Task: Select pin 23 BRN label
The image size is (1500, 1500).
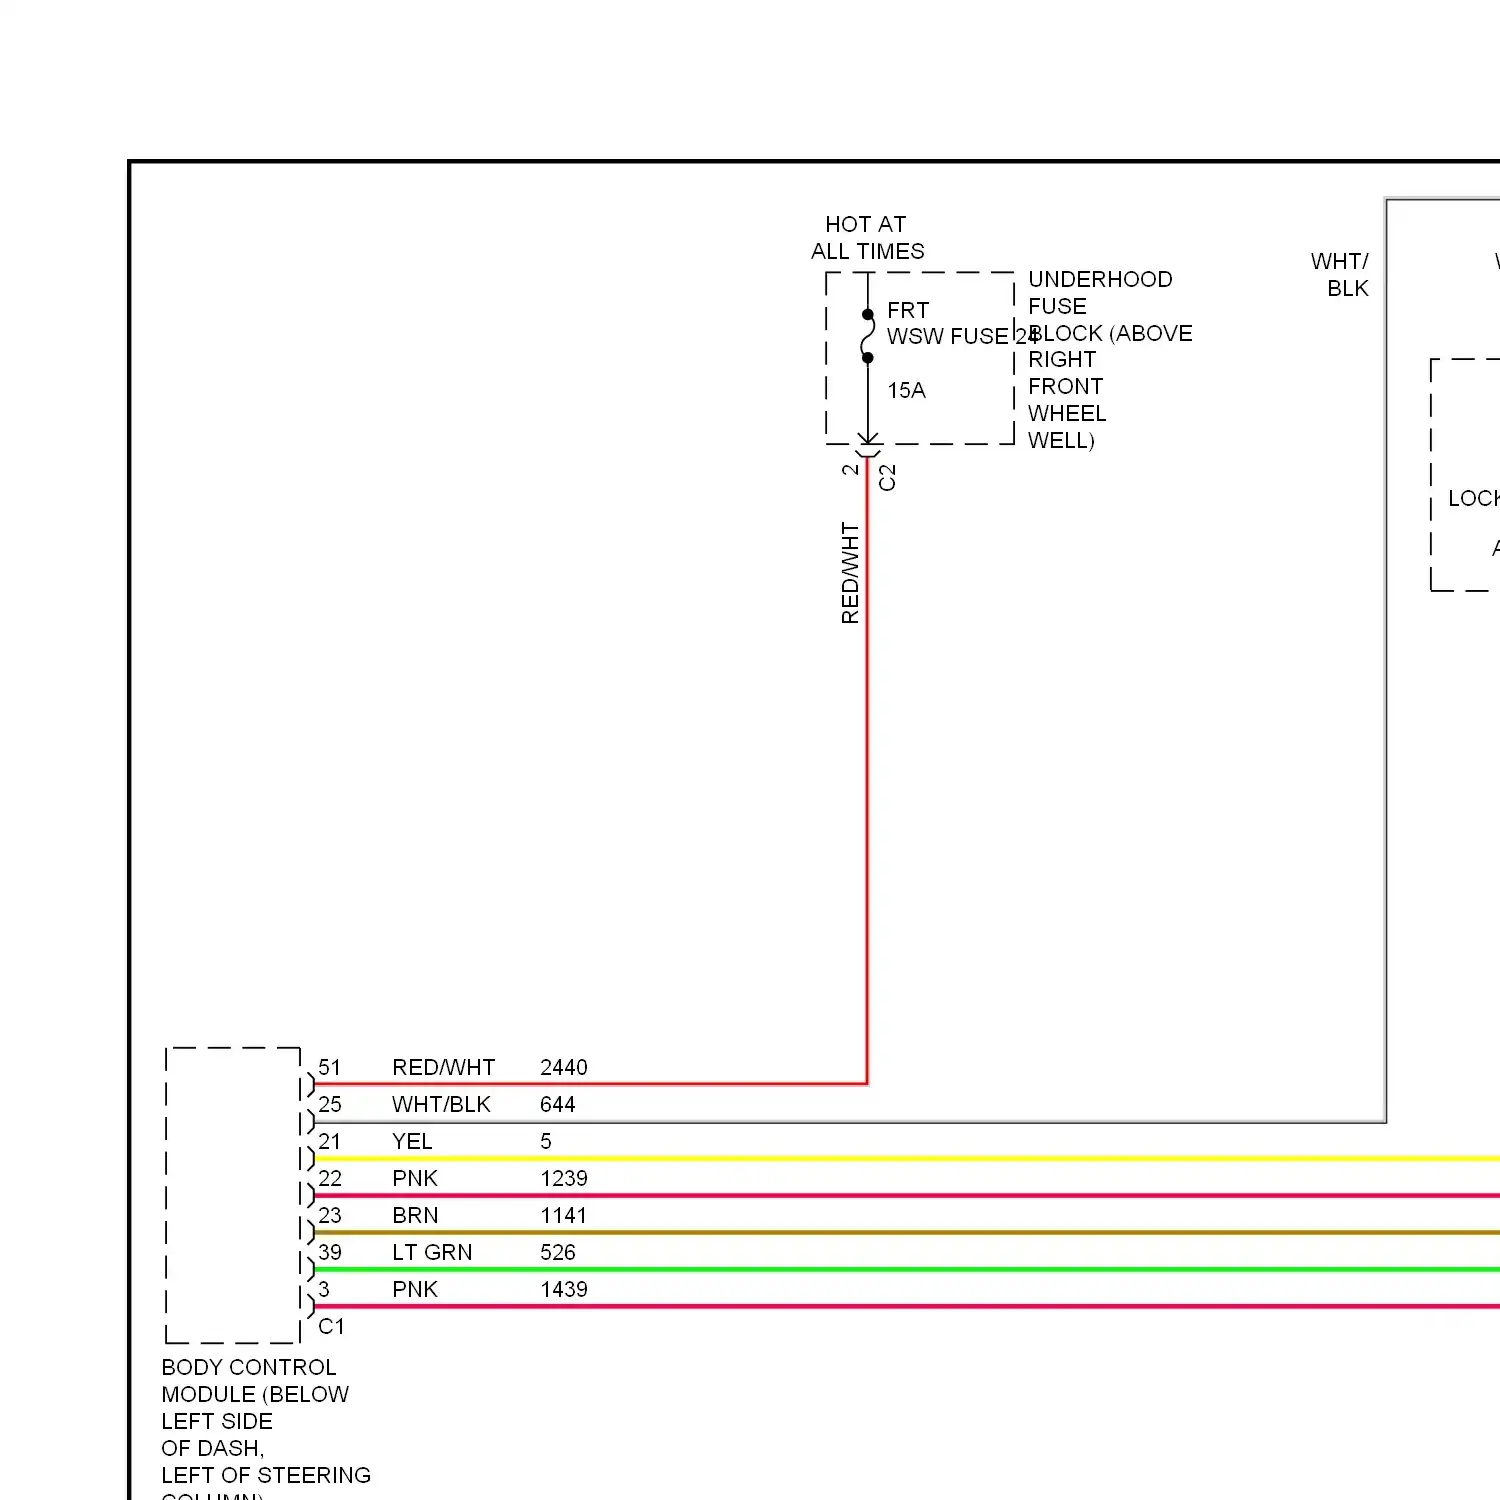Action: pyautogui.click(x=415, y=1215)
